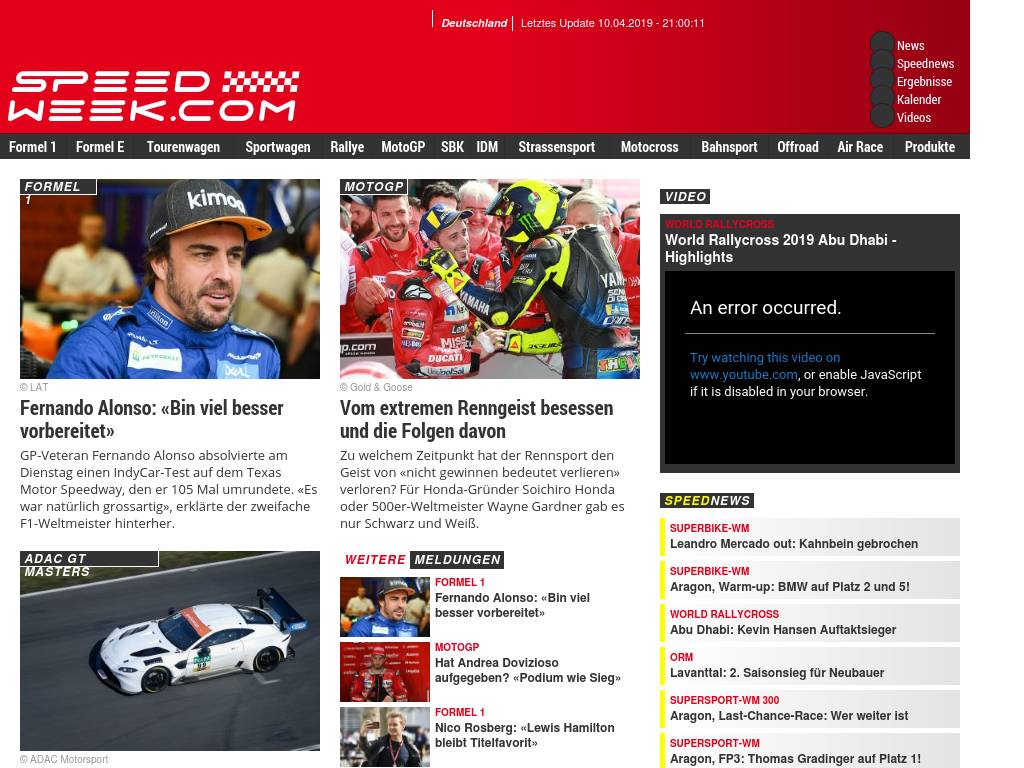Viewport: 1024px width, 768px height.
Task: Open Abu Dhabi Kevin Hansen Auftaktsieger item
Action: [782, 630]
